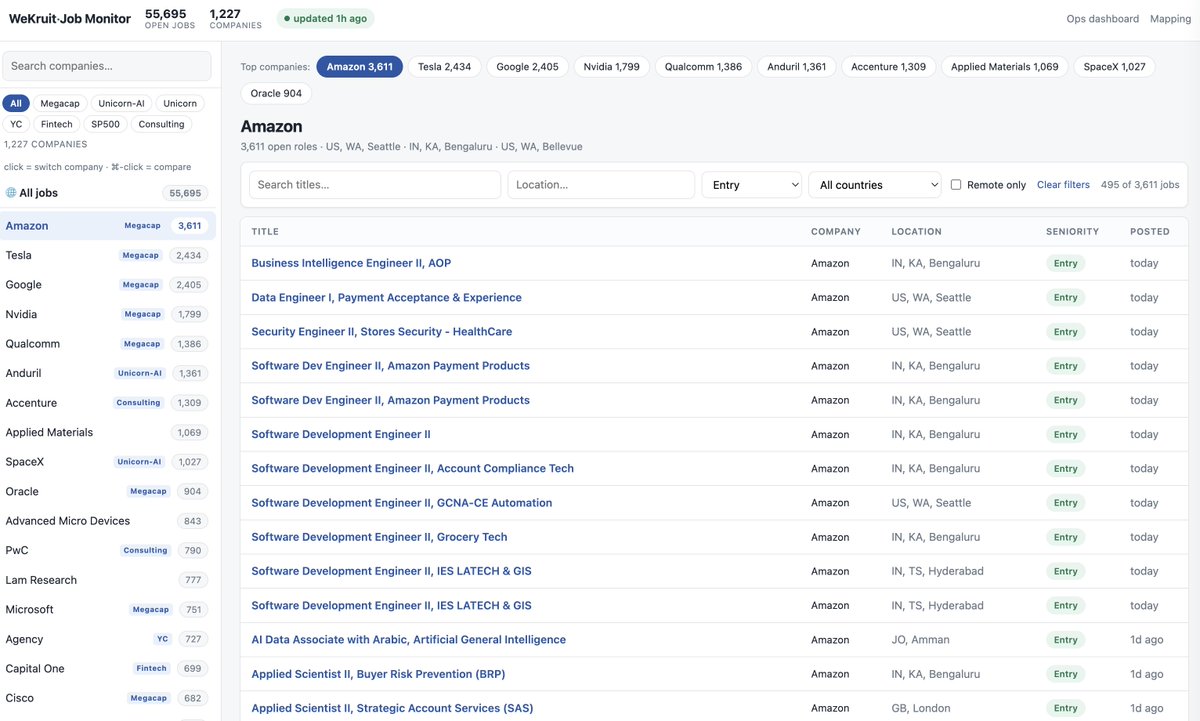Click the WeKruit Job Monitor logo text
This screenshot has height=721, width=1200.
pyautogui.click(x=70, y=19)
